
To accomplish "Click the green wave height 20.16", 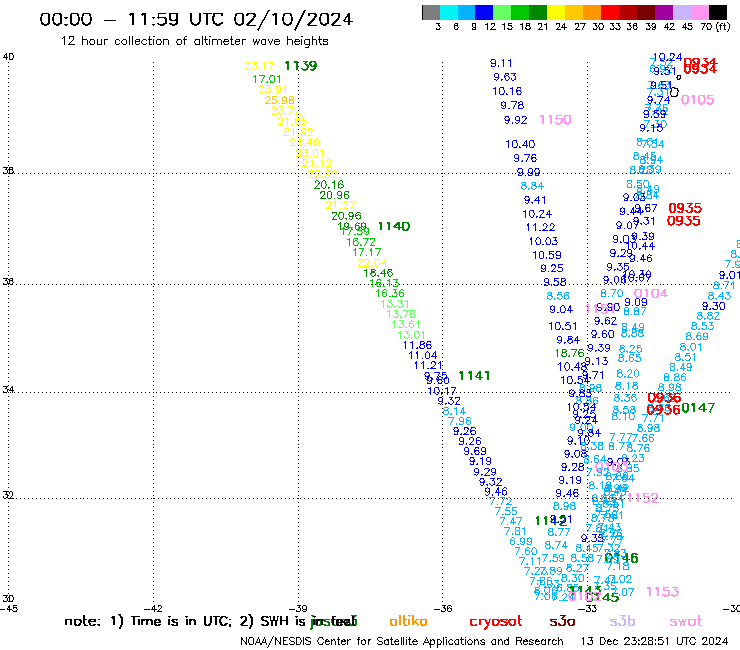I will point(329,185).
